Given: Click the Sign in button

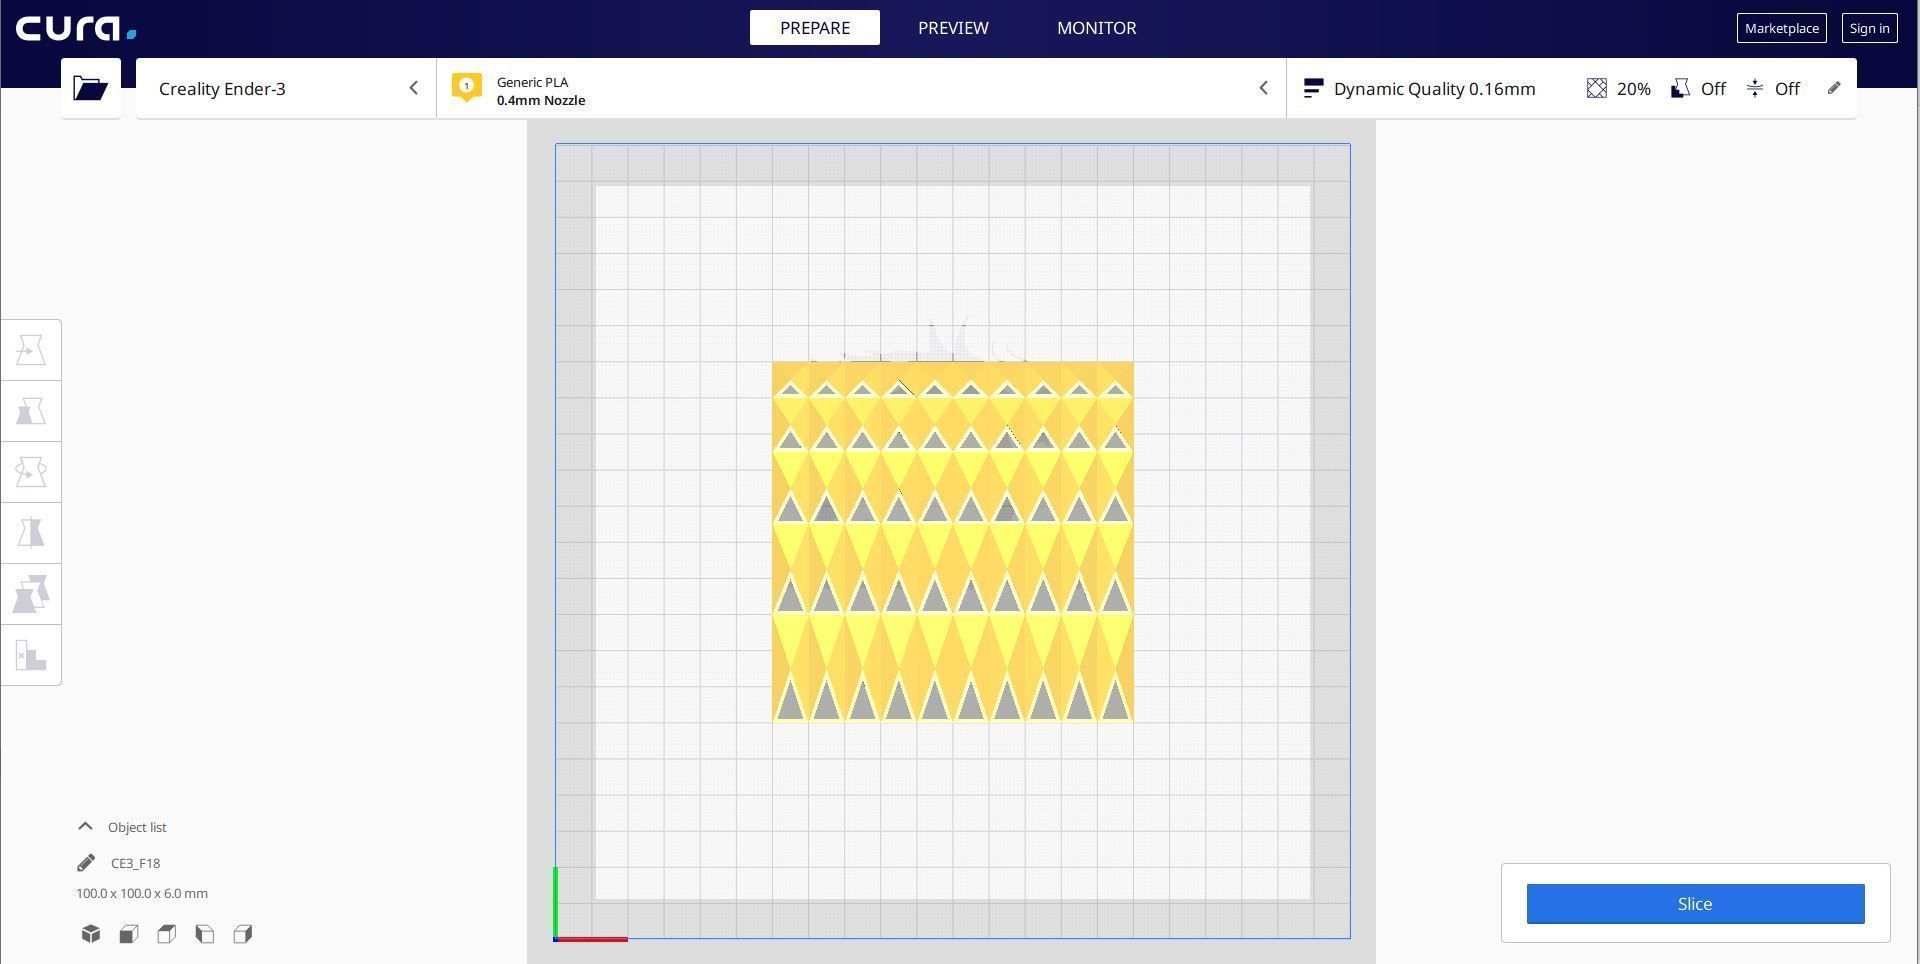Looking at the screenshot, I should coord(1870,28).
